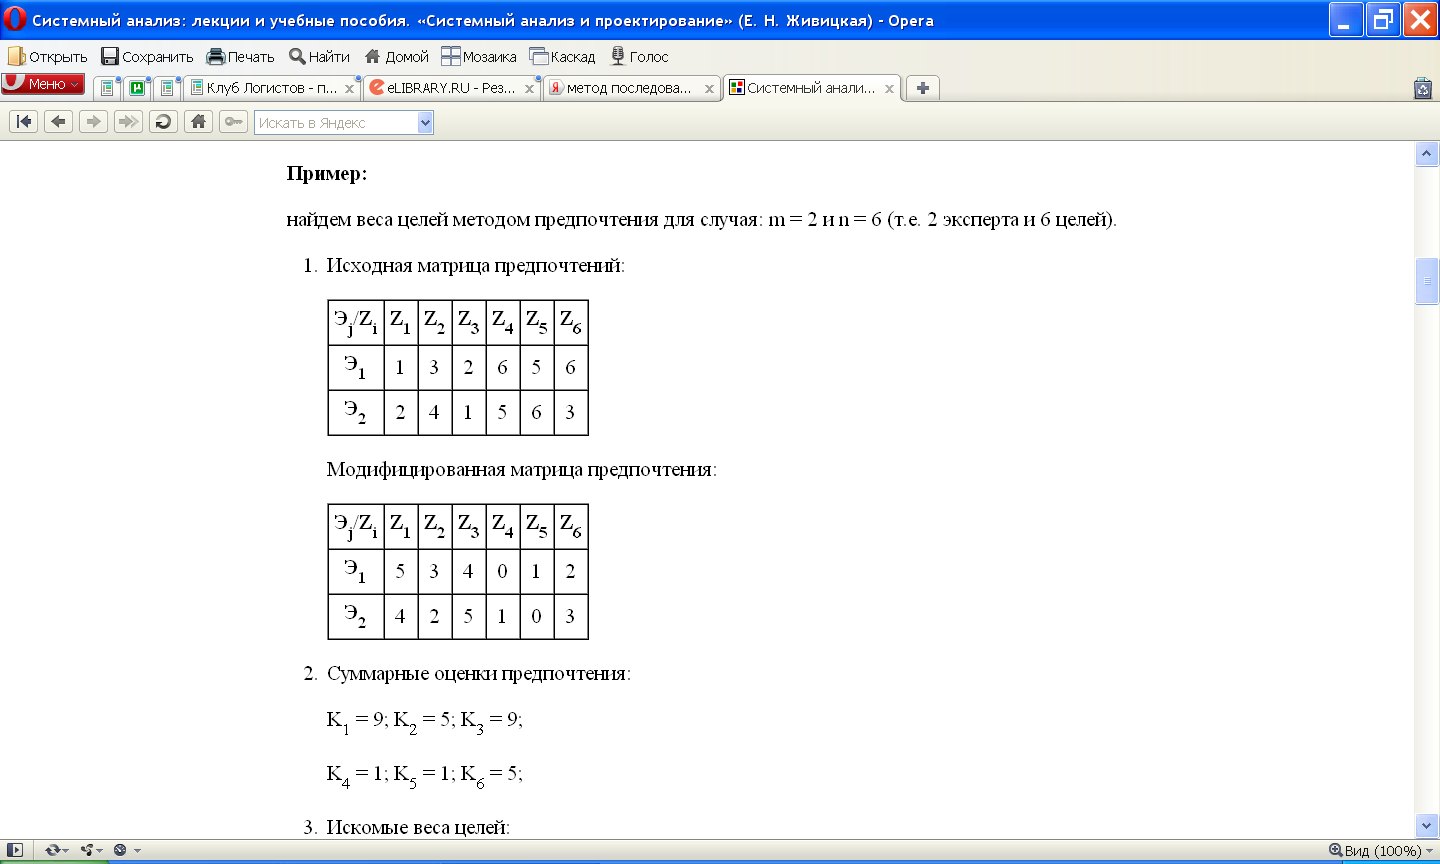This screenshot has width=1440, height=864.
Task: Open the red Opera Меню button
Action: [43, 84]
